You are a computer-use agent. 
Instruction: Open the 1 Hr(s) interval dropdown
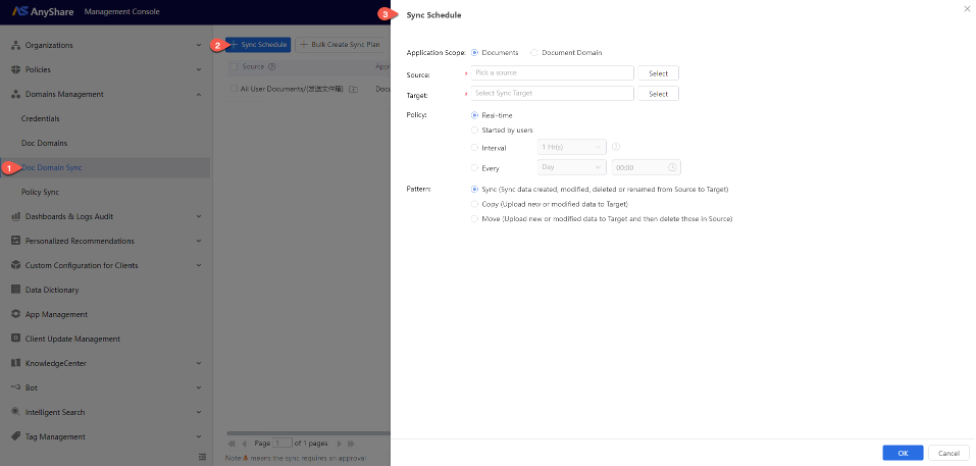571,147
